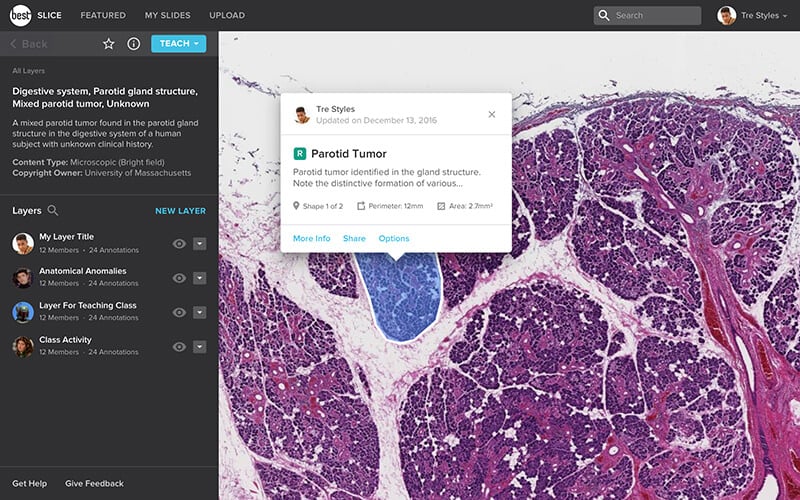The image size is (800, 500).
Task: Expand the TEACH dropdown
Action: (178, 44)
